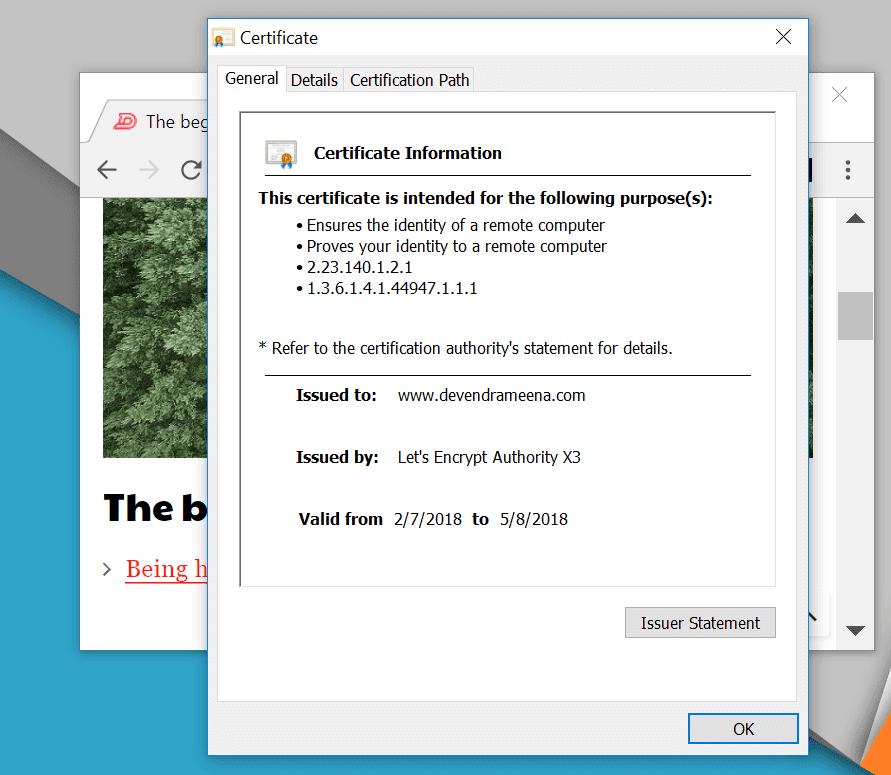Open the red 'Being h...' link
The image size is (891, 775).
pyautogui.click(x=166, y=569)
